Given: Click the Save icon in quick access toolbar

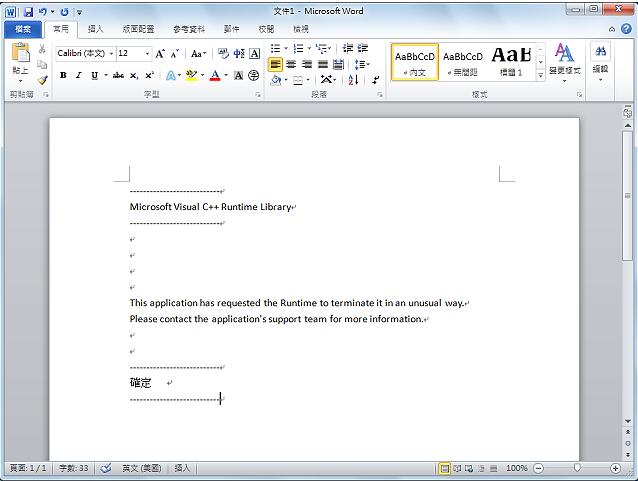Looking at the screenshot, I should point(28,12).
